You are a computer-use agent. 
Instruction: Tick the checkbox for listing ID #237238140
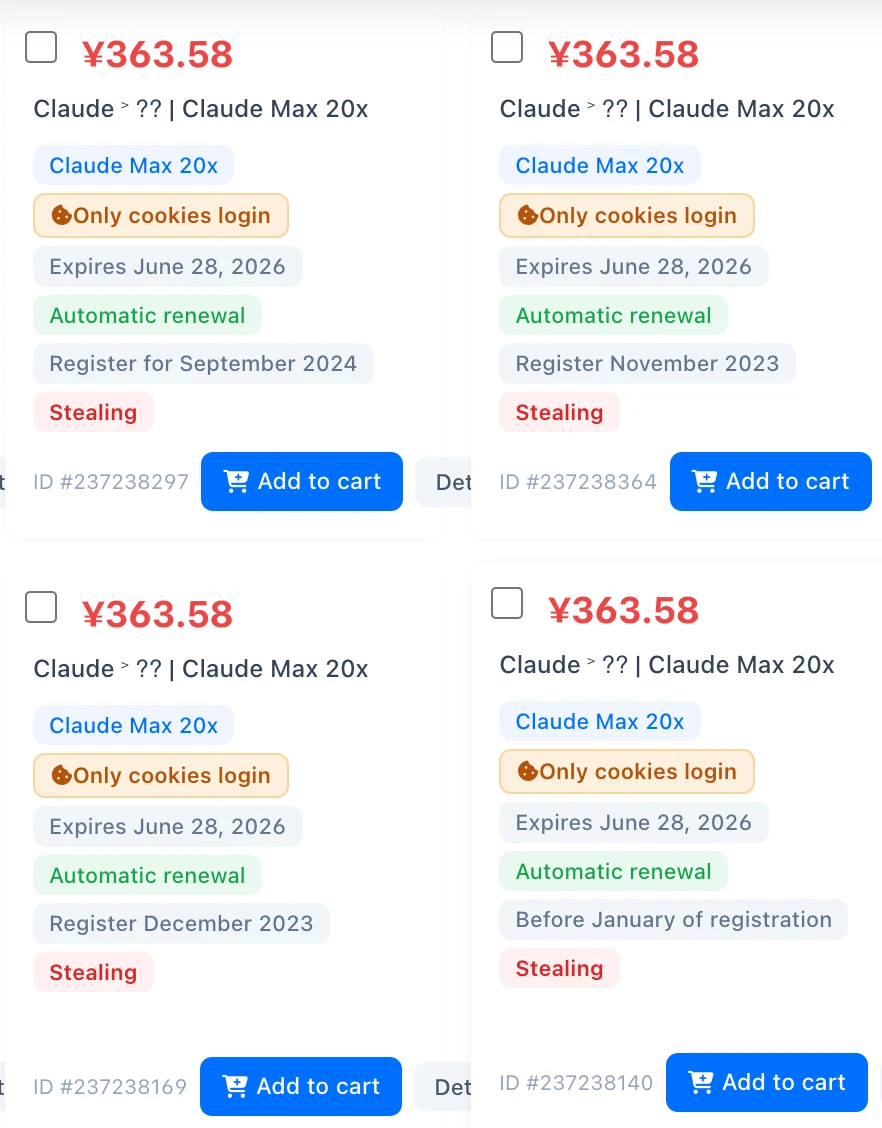[x=507, y=603]
